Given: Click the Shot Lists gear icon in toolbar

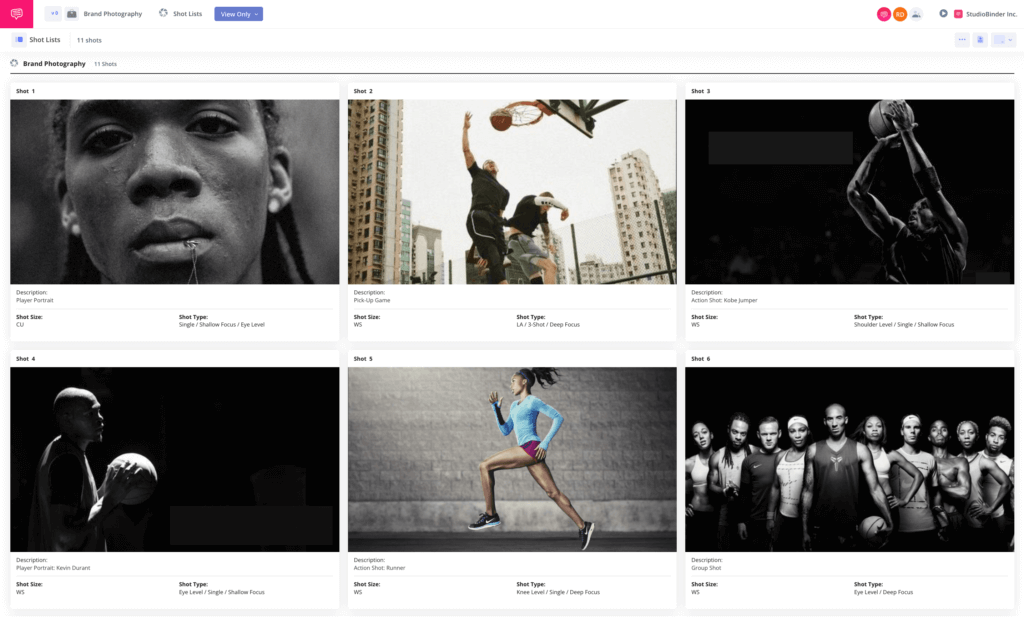Looking at the screenshot, I should tap(163, 13).
